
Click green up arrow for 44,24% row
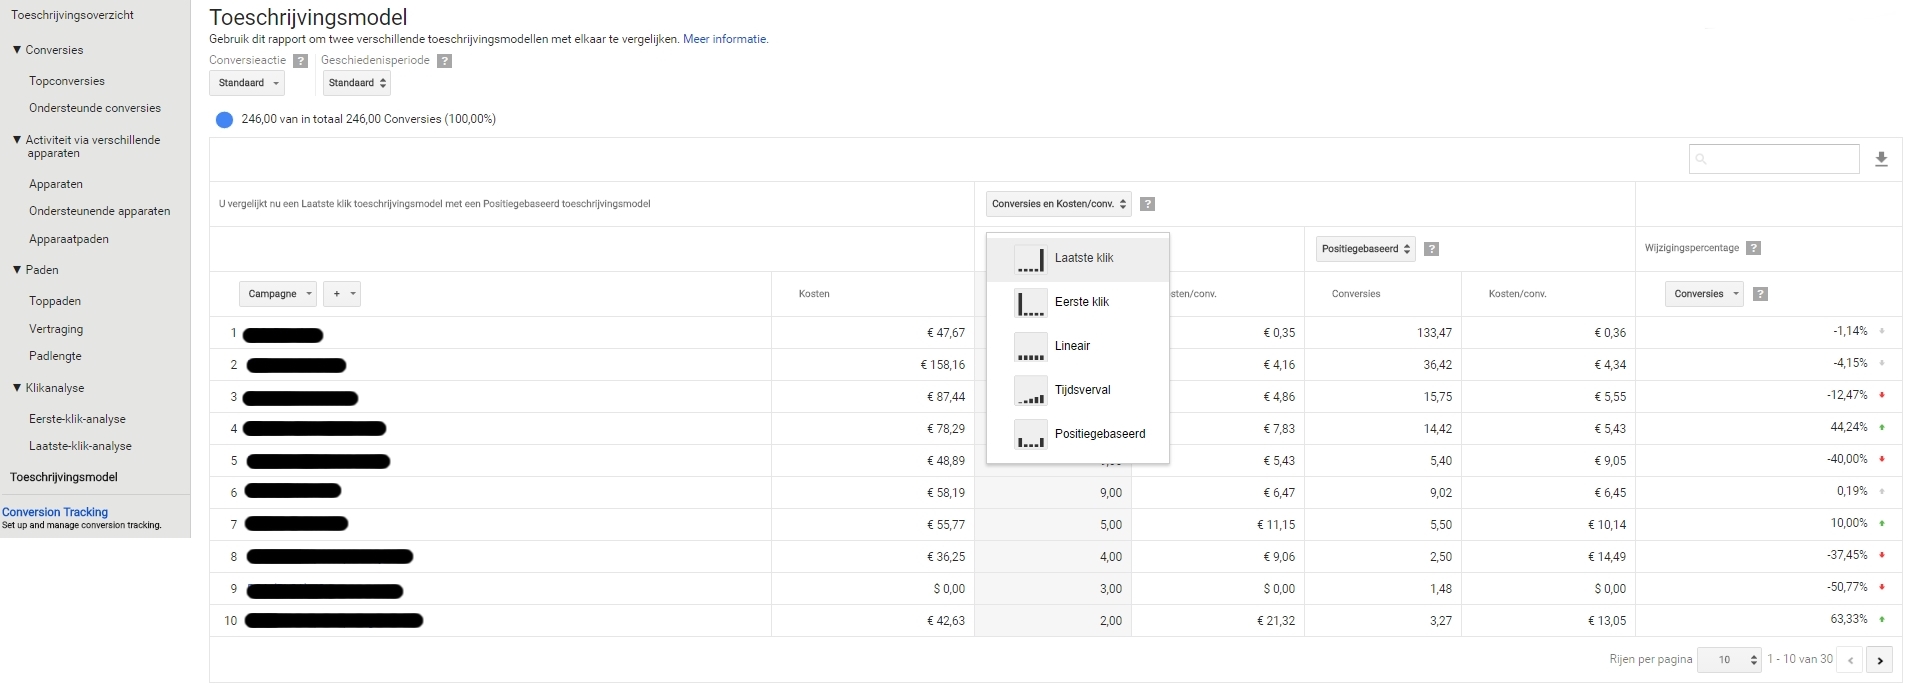[x=1882, y=428]
